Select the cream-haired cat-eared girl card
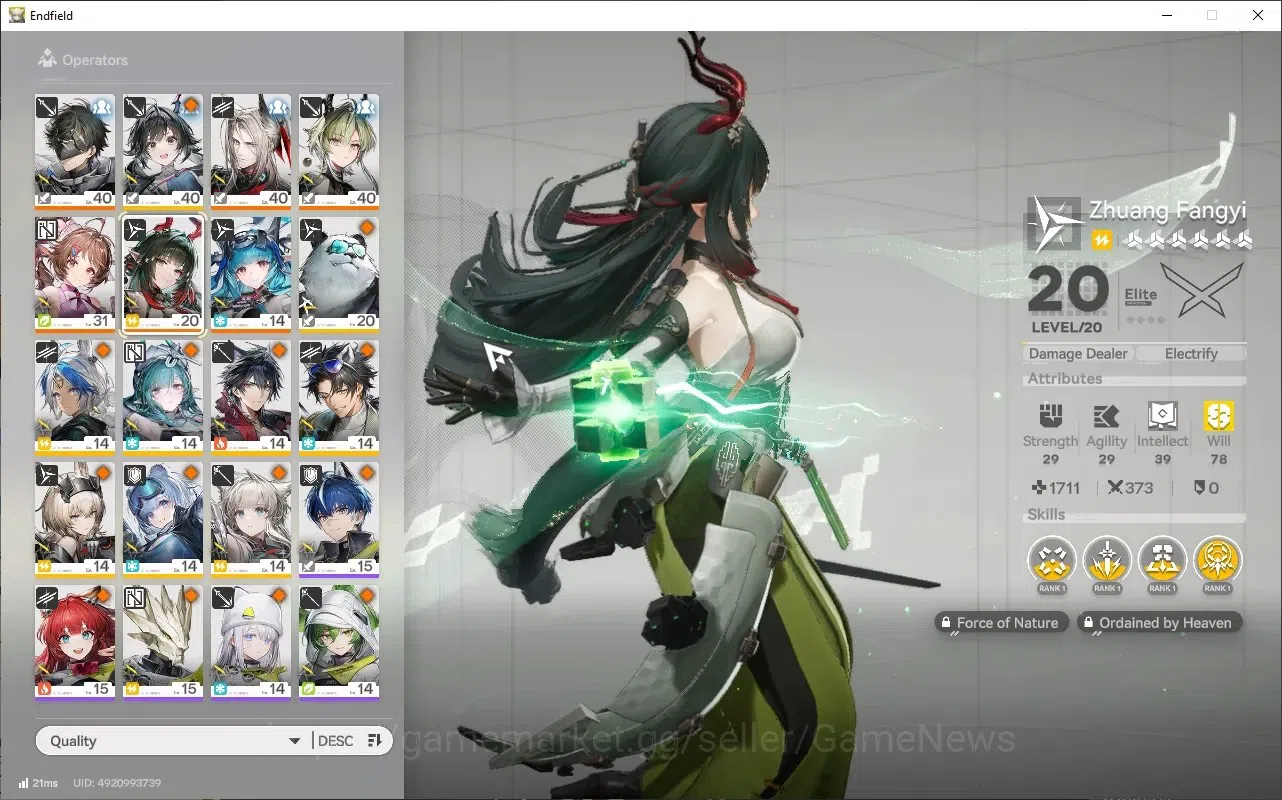The height and width of the screenshot is (800, 1282). tap(251, 521)
